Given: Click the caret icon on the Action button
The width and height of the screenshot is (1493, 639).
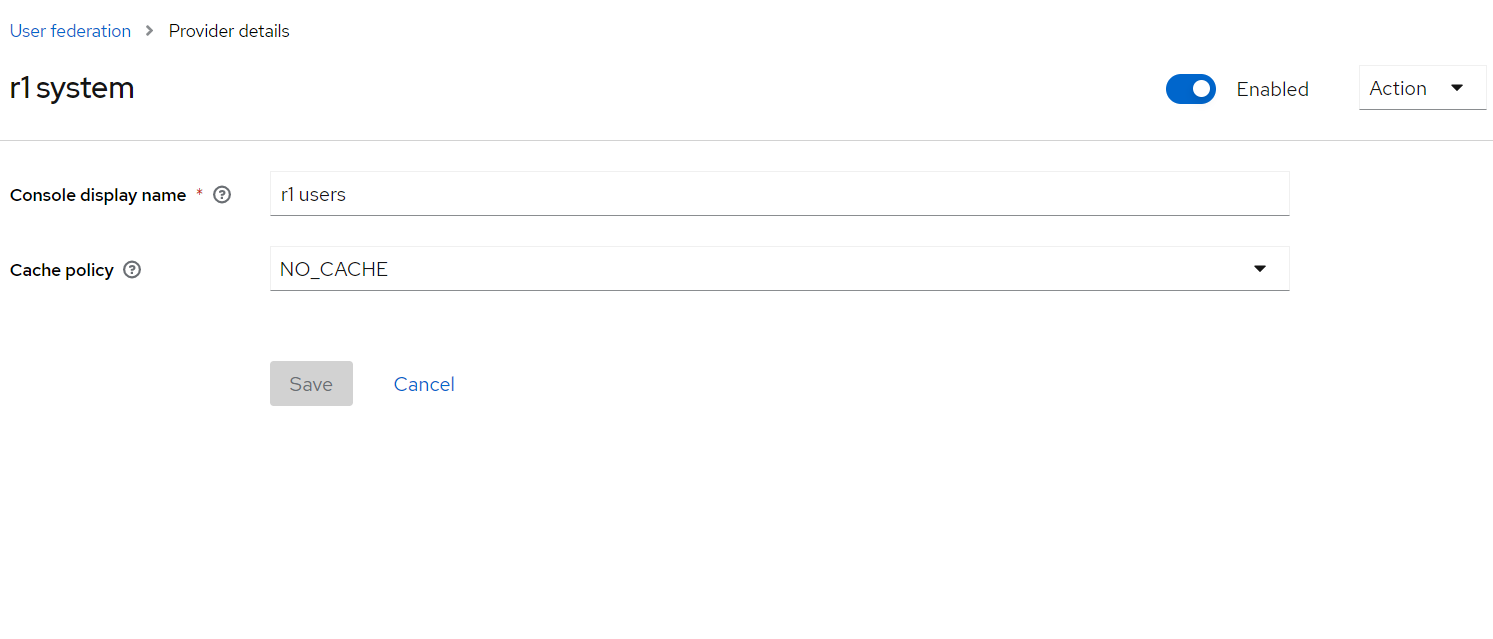Looking at the screenshot, I should tap(1458, 88).
